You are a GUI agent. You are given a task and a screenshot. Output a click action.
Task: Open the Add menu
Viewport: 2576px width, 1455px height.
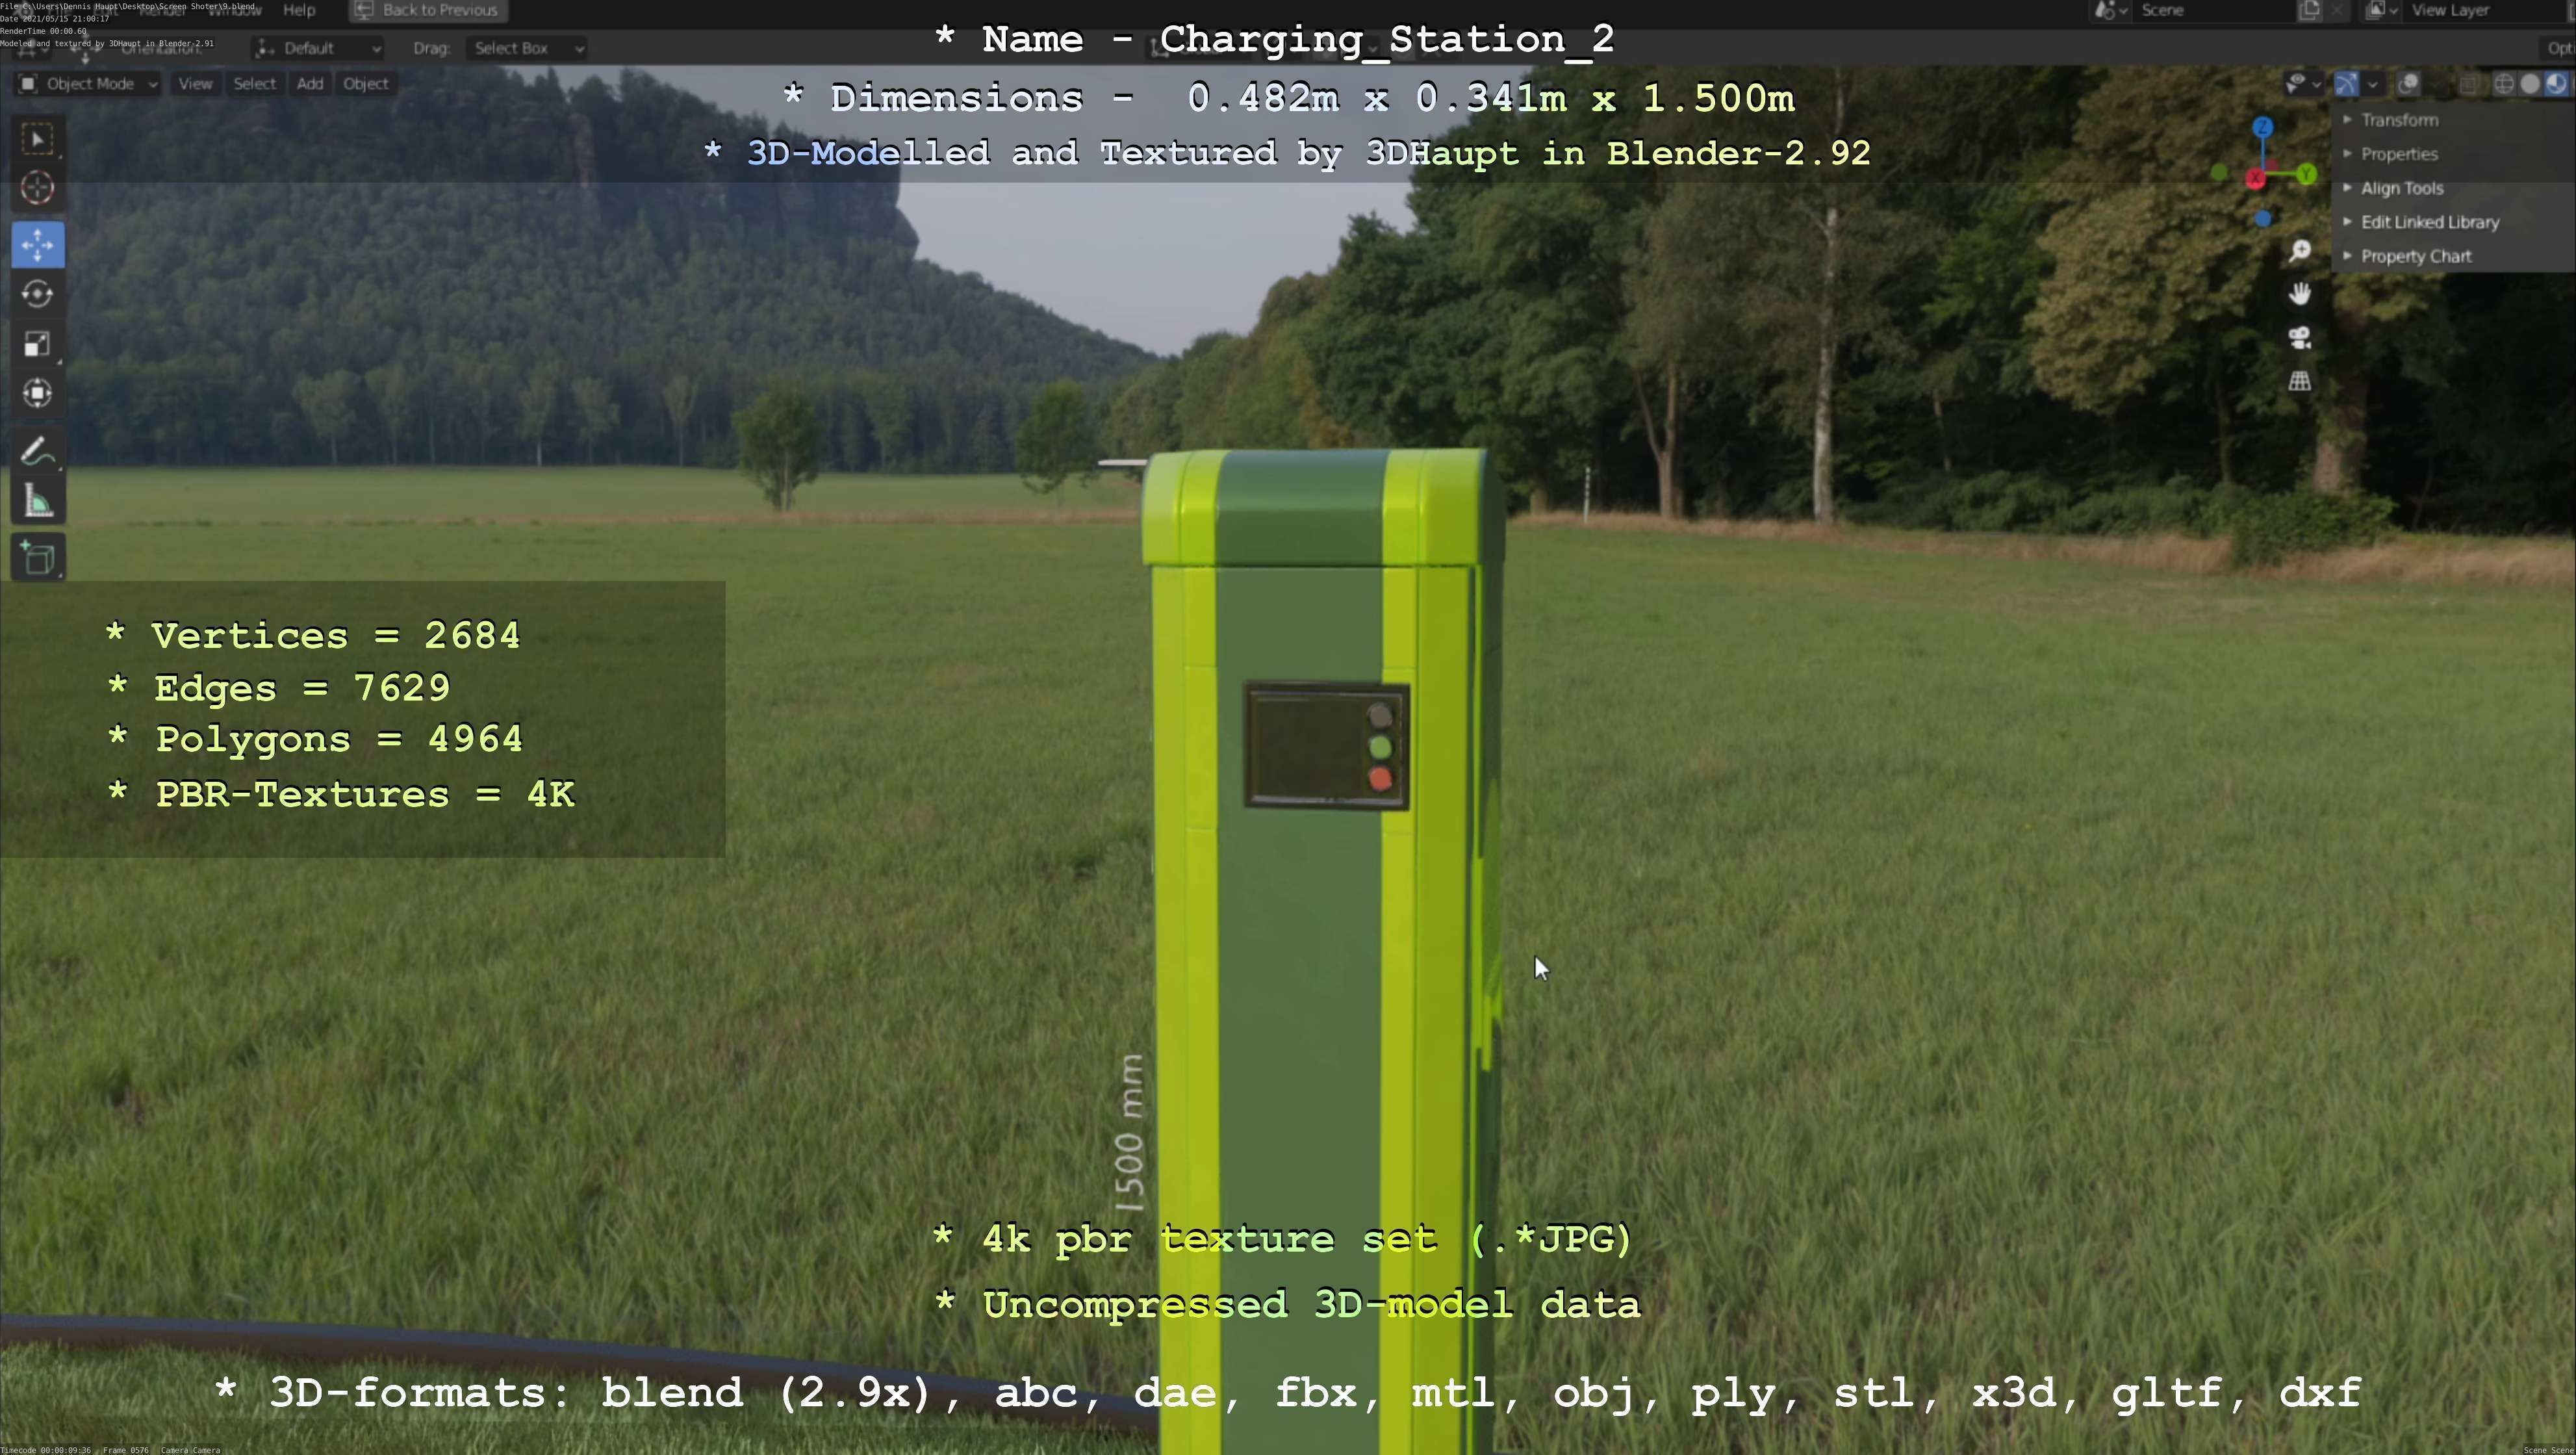click(309, 84)
